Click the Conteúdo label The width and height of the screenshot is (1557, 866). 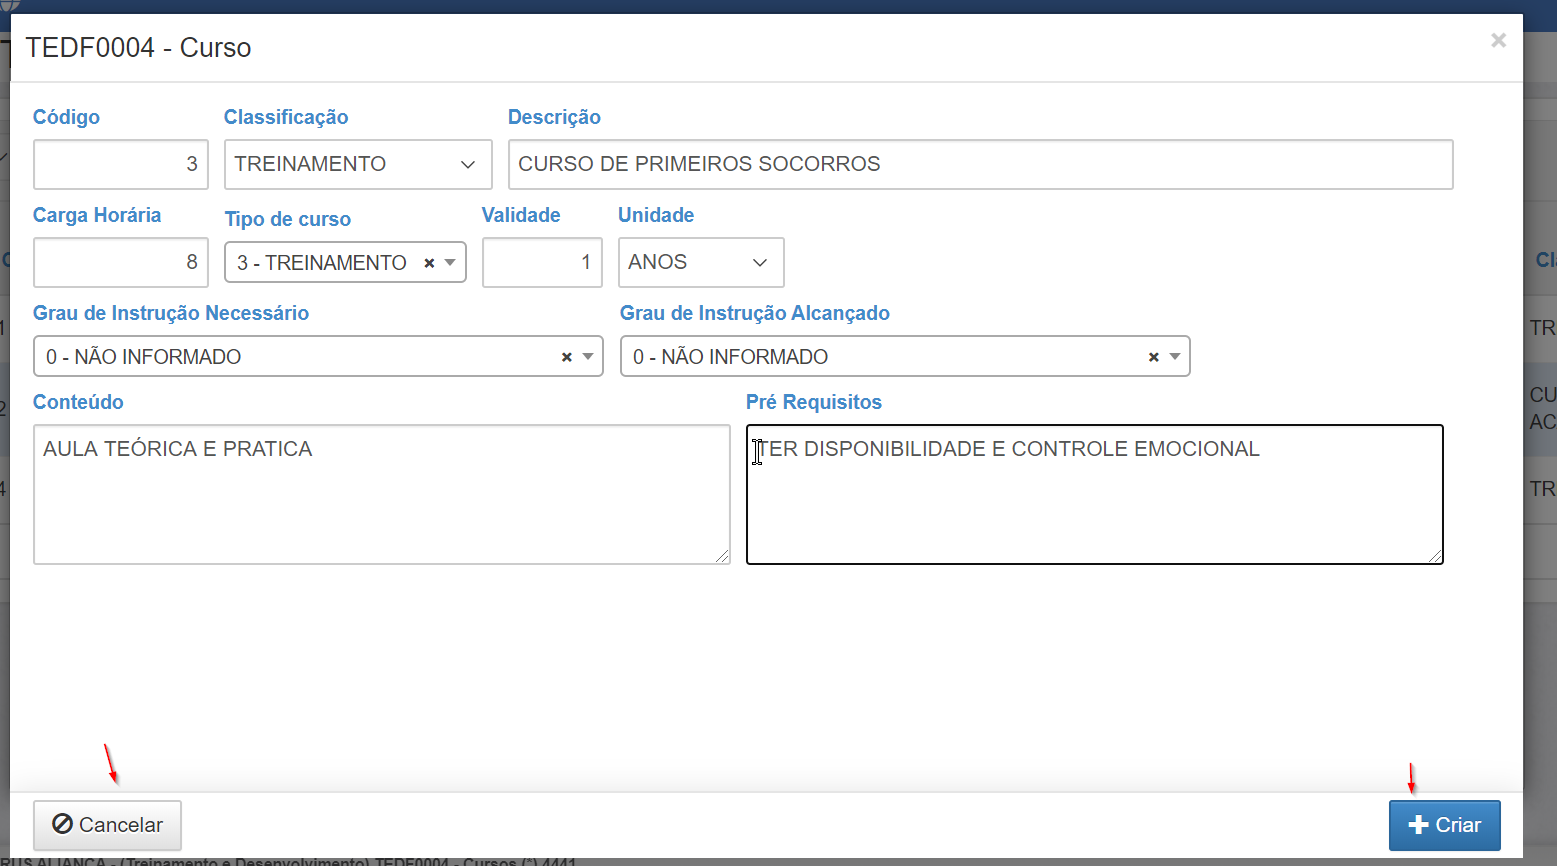(x=78, y=402)
